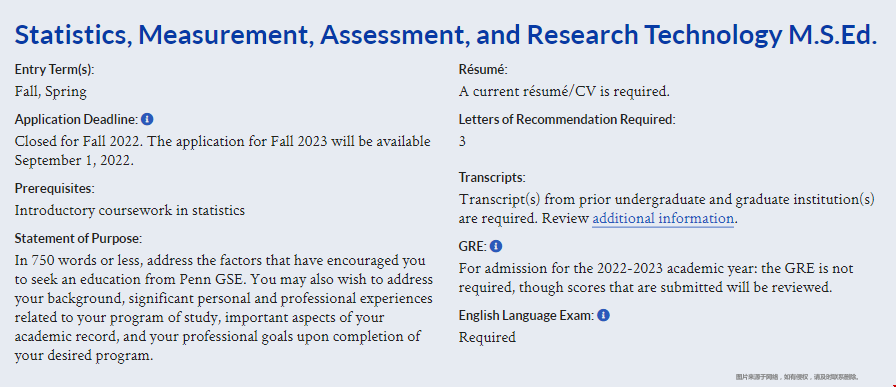The height and width of the screenshot is (387, 896).
Task: Click the 750 words statement paragraph
Action: point(223,308)
